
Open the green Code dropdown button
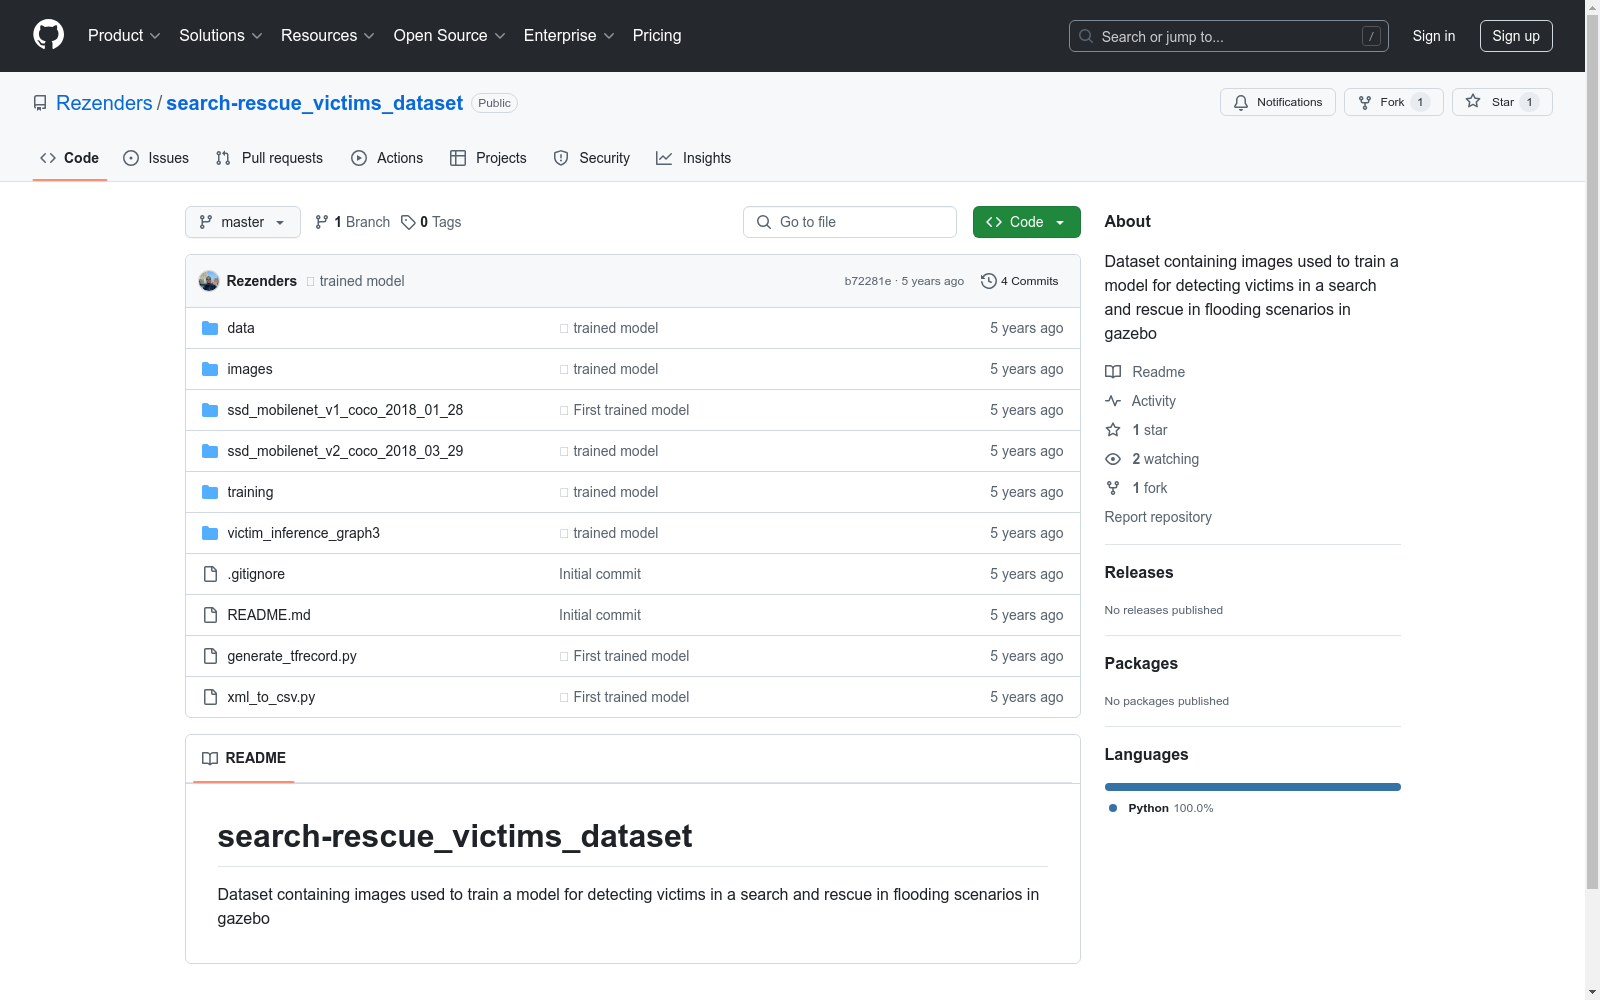[x=1027, y=222]
